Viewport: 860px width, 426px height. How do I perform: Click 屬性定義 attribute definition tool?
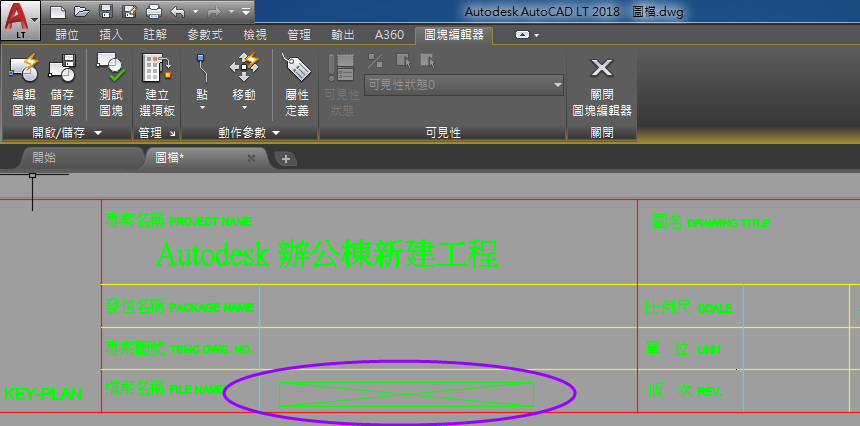click(297, 85)
